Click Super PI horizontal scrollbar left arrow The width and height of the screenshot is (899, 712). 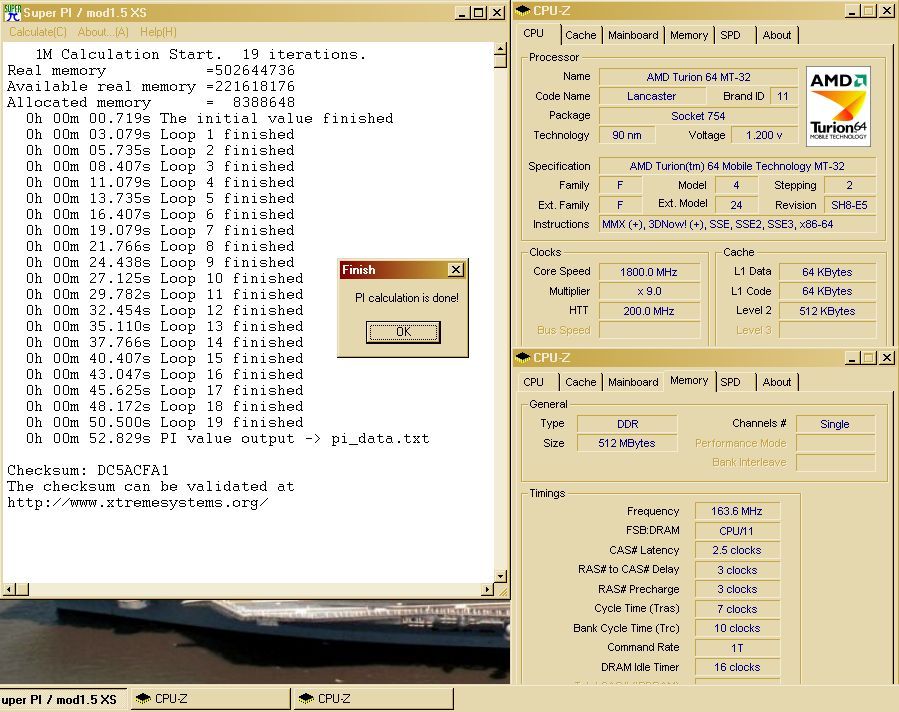coord(9,589)
